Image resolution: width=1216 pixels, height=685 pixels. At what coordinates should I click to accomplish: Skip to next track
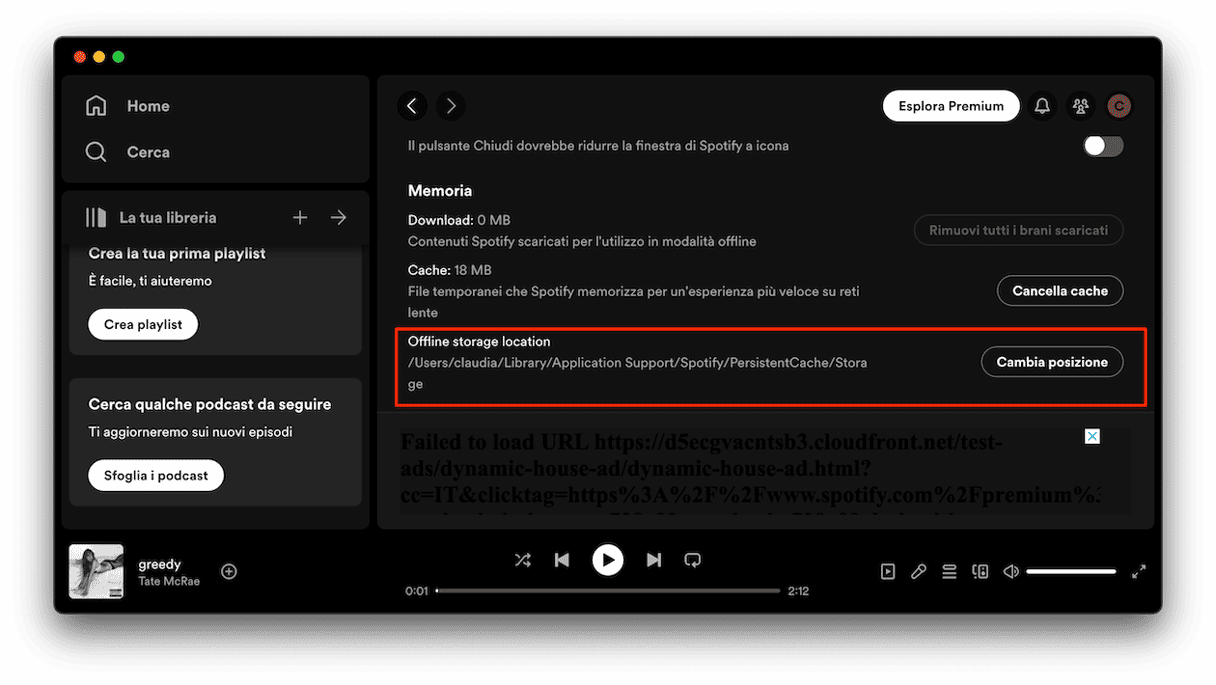coord(653,560)
